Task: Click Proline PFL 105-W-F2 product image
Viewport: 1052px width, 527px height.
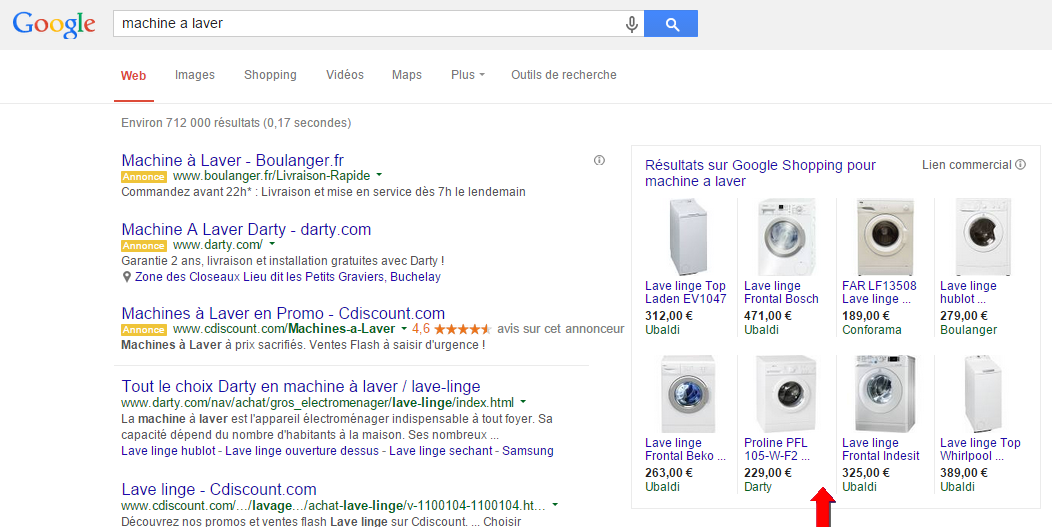Action: pyautogui.click(x=786, y=394)
